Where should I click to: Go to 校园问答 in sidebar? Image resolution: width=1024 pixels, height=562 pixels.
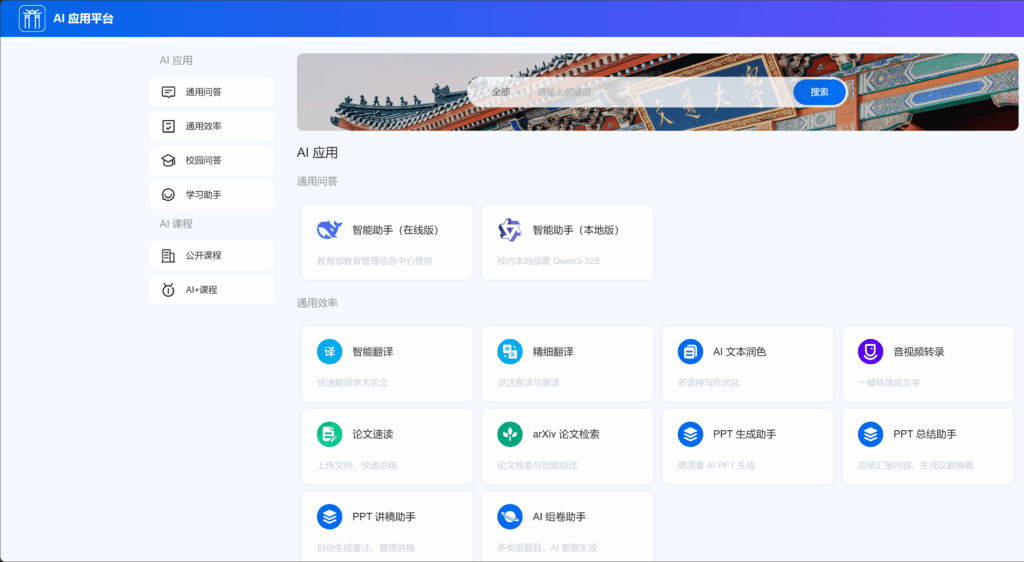click(212, 160)
